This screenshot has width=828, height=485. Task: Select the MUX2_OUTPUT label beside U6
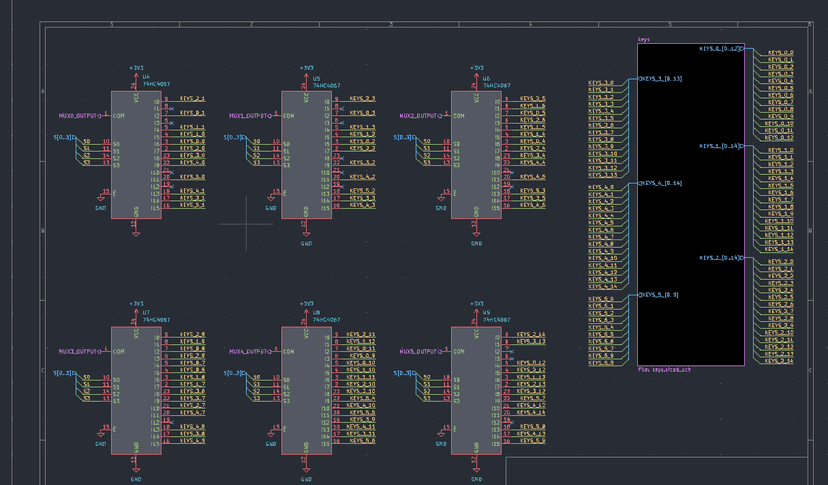[420, 116]
